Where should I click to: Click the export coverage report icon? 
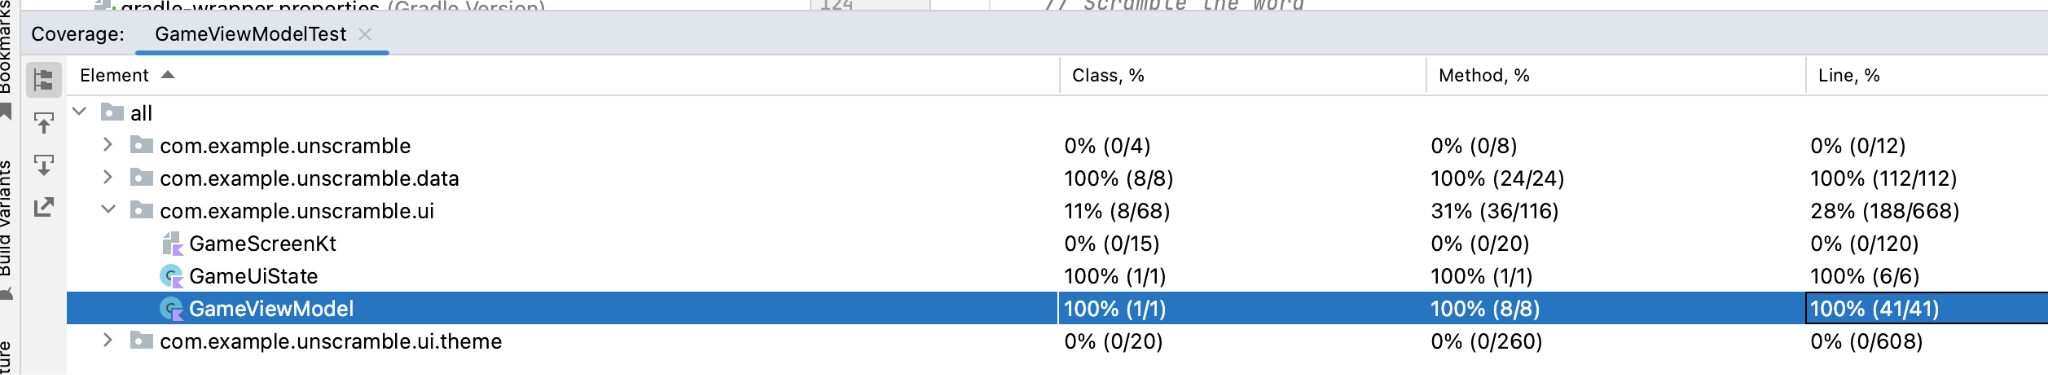43,207
